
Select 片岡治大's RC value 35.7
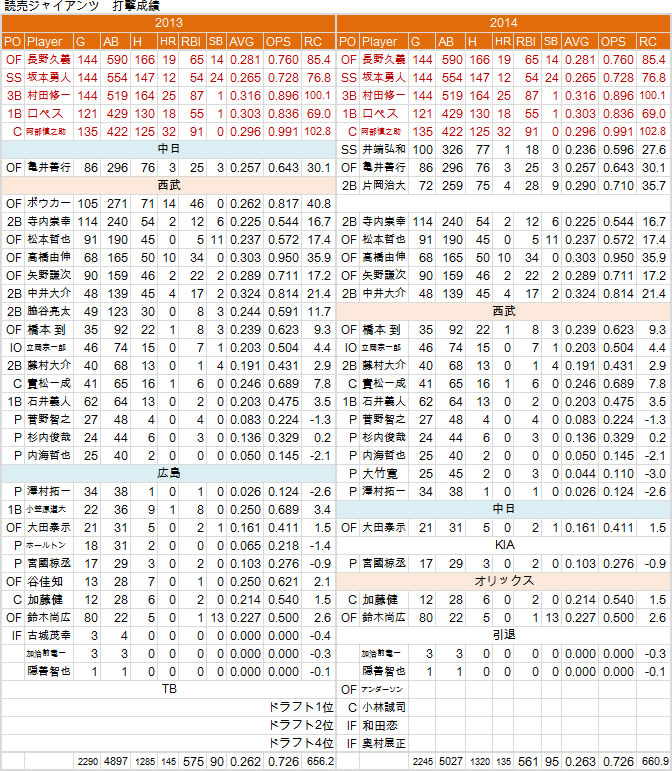tap(654, 186)
